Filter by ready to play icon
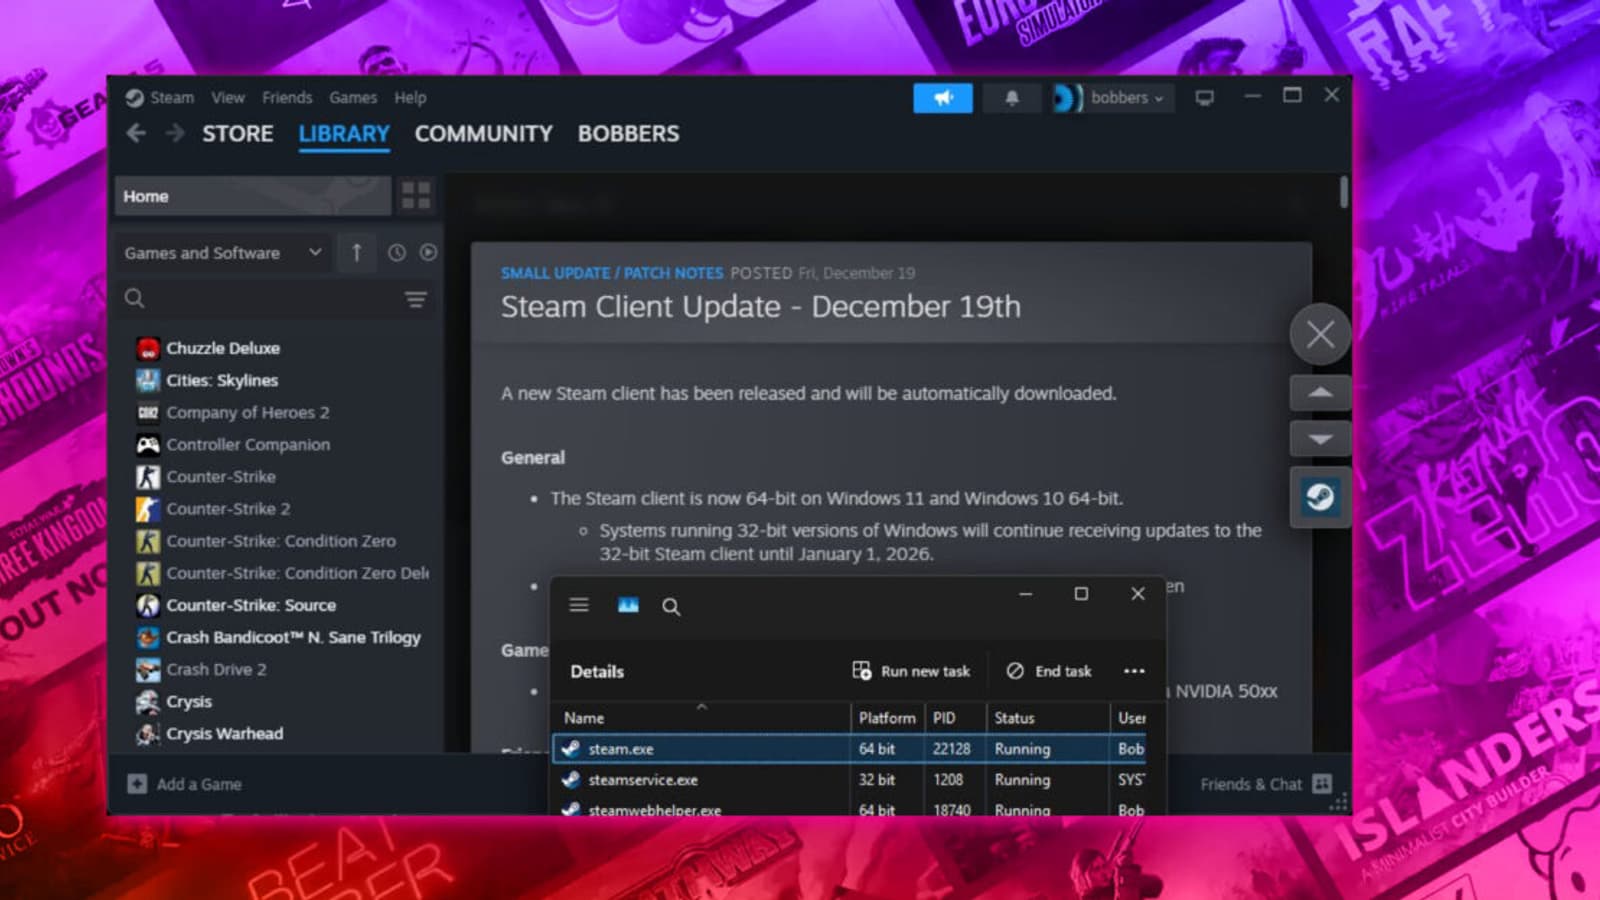The height and width of the screenshot is (900, 1600). (428, 253)
